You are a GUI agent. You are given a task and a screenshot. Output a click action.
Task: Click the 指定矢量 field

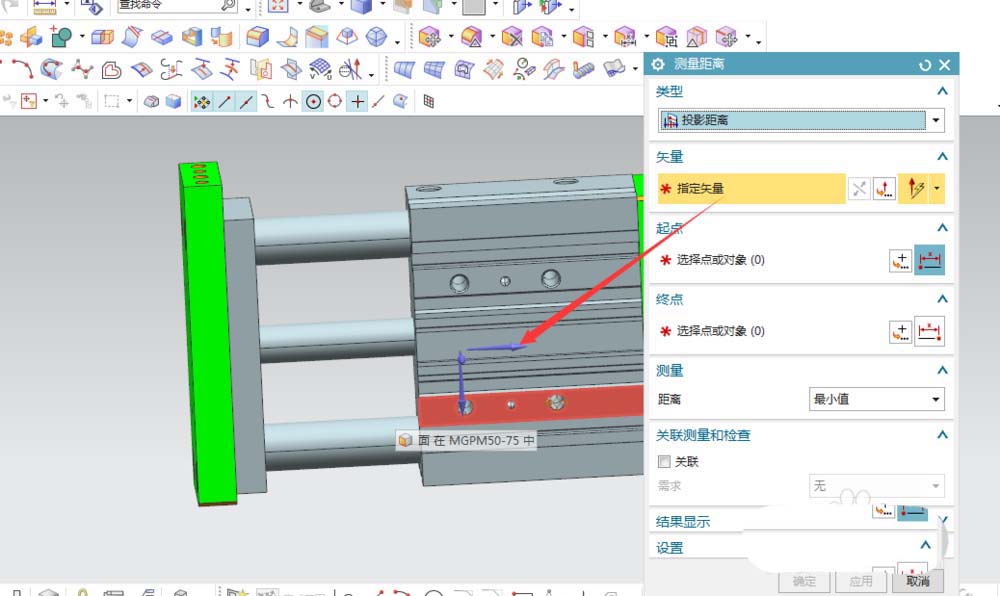click(x=751, y=189)
